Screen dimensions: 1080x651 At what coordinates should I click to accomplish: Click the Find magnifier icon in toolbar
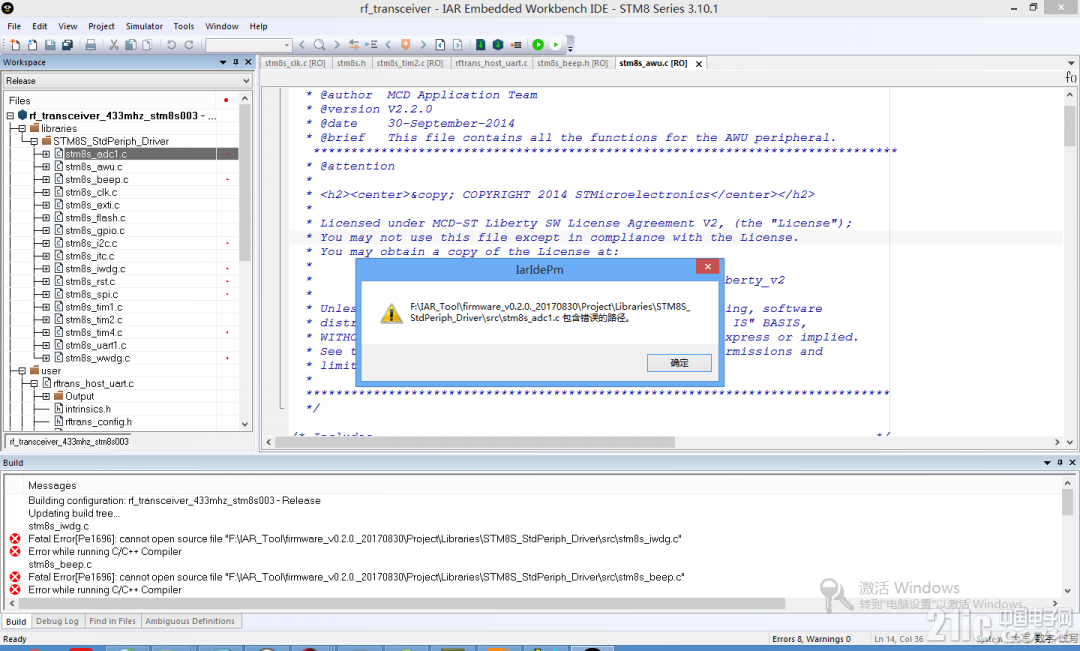point(319,45)
